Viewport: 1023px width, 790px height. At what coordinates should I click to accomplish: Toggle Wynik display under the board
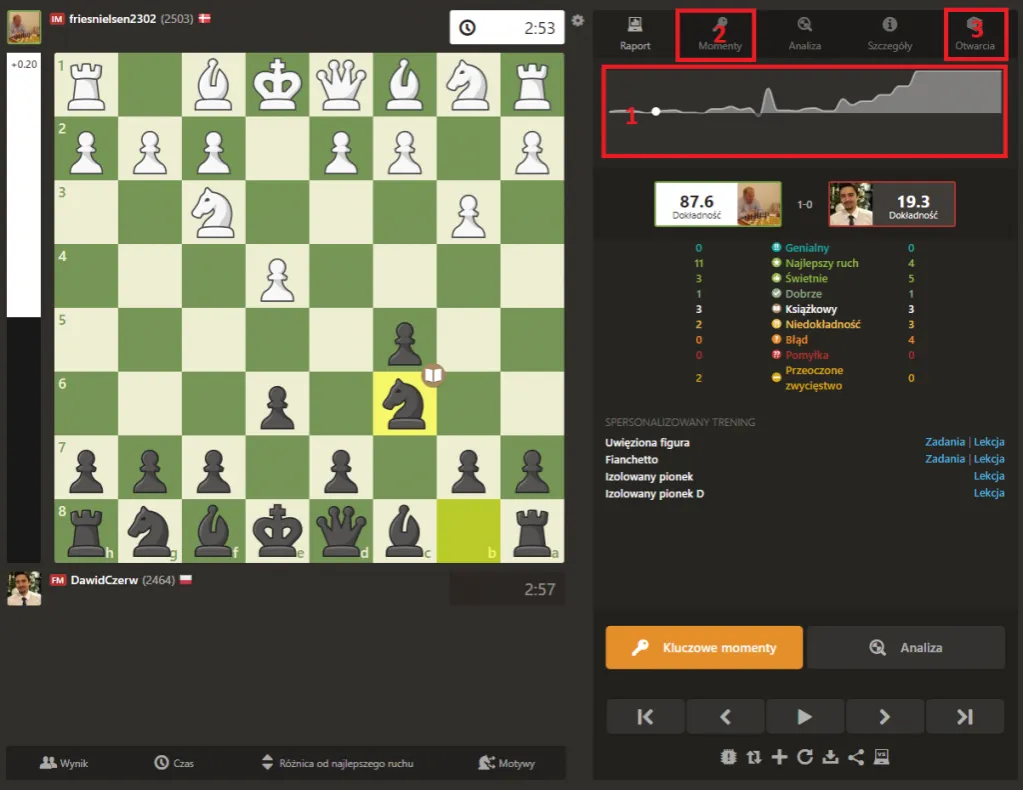point(64,763)
